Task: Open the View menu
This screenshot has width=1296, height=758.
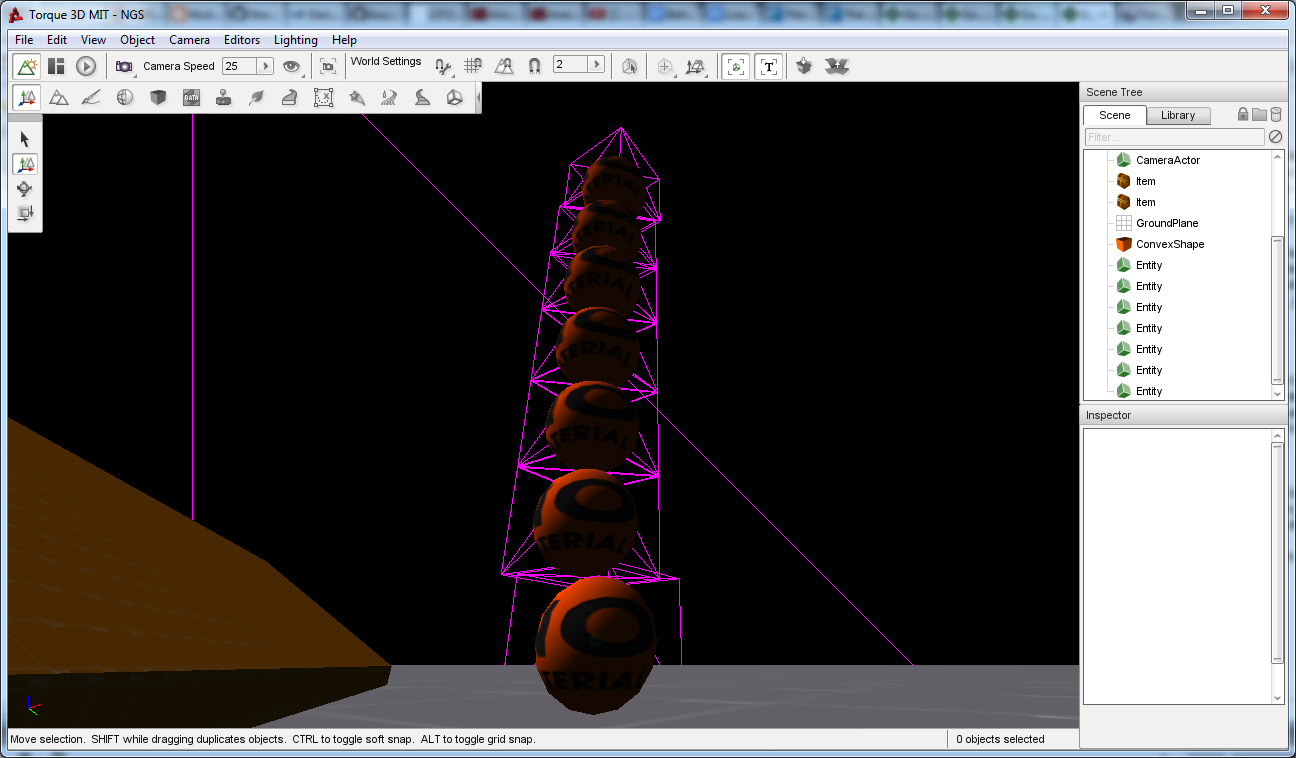Action: point(93,40)
